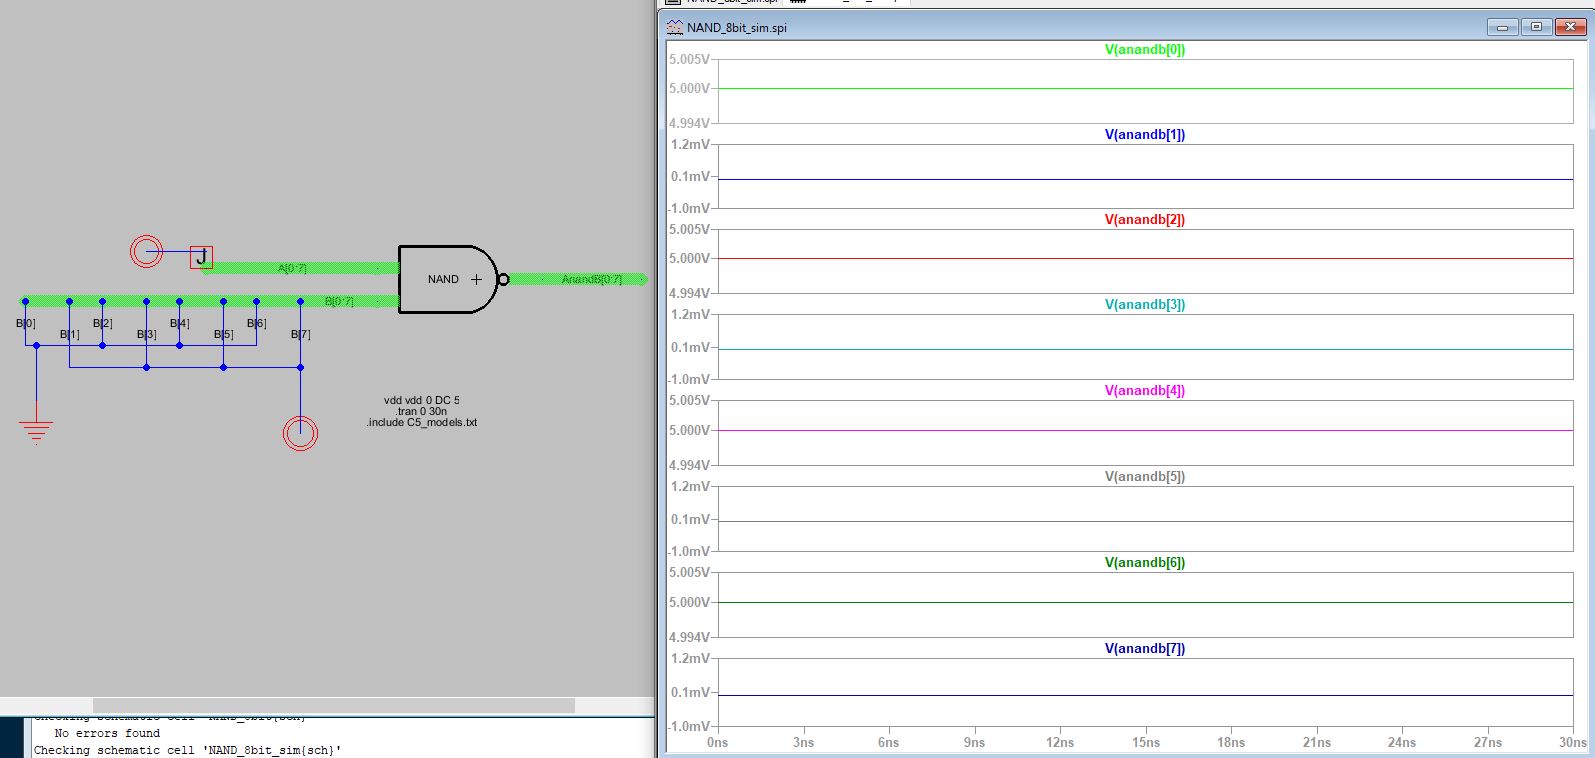Select the red J node box

pos(201,257)
